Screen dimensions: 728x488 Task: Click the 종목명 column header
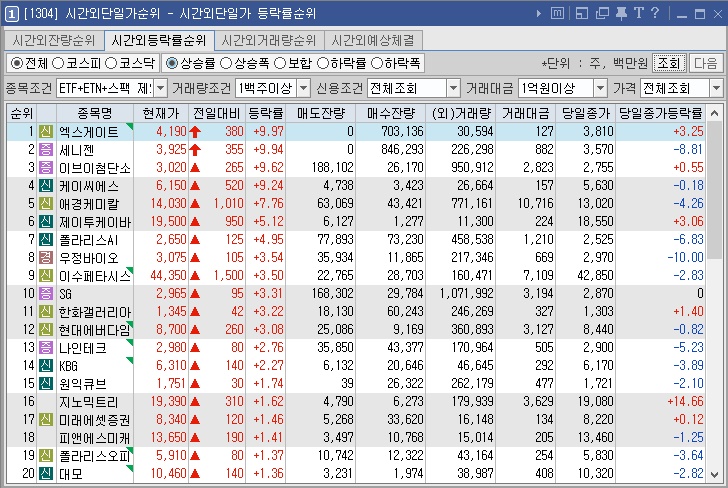click(x=95, y=113)
